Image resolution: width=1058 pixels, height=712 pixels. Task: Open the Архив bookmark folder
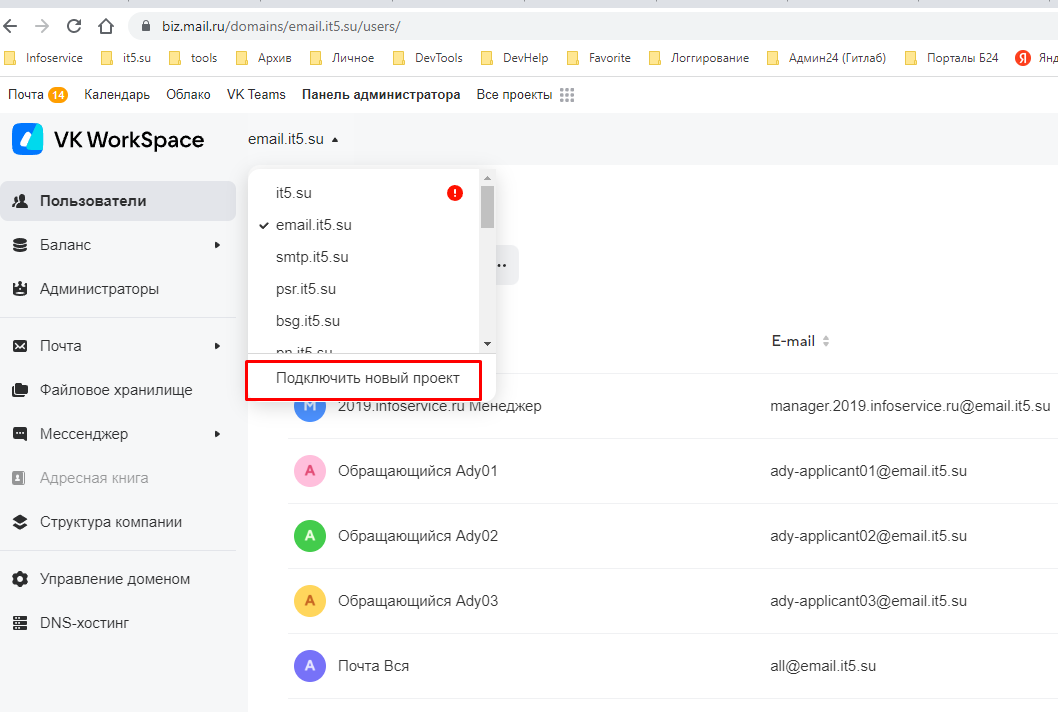(x=264, y=58)
